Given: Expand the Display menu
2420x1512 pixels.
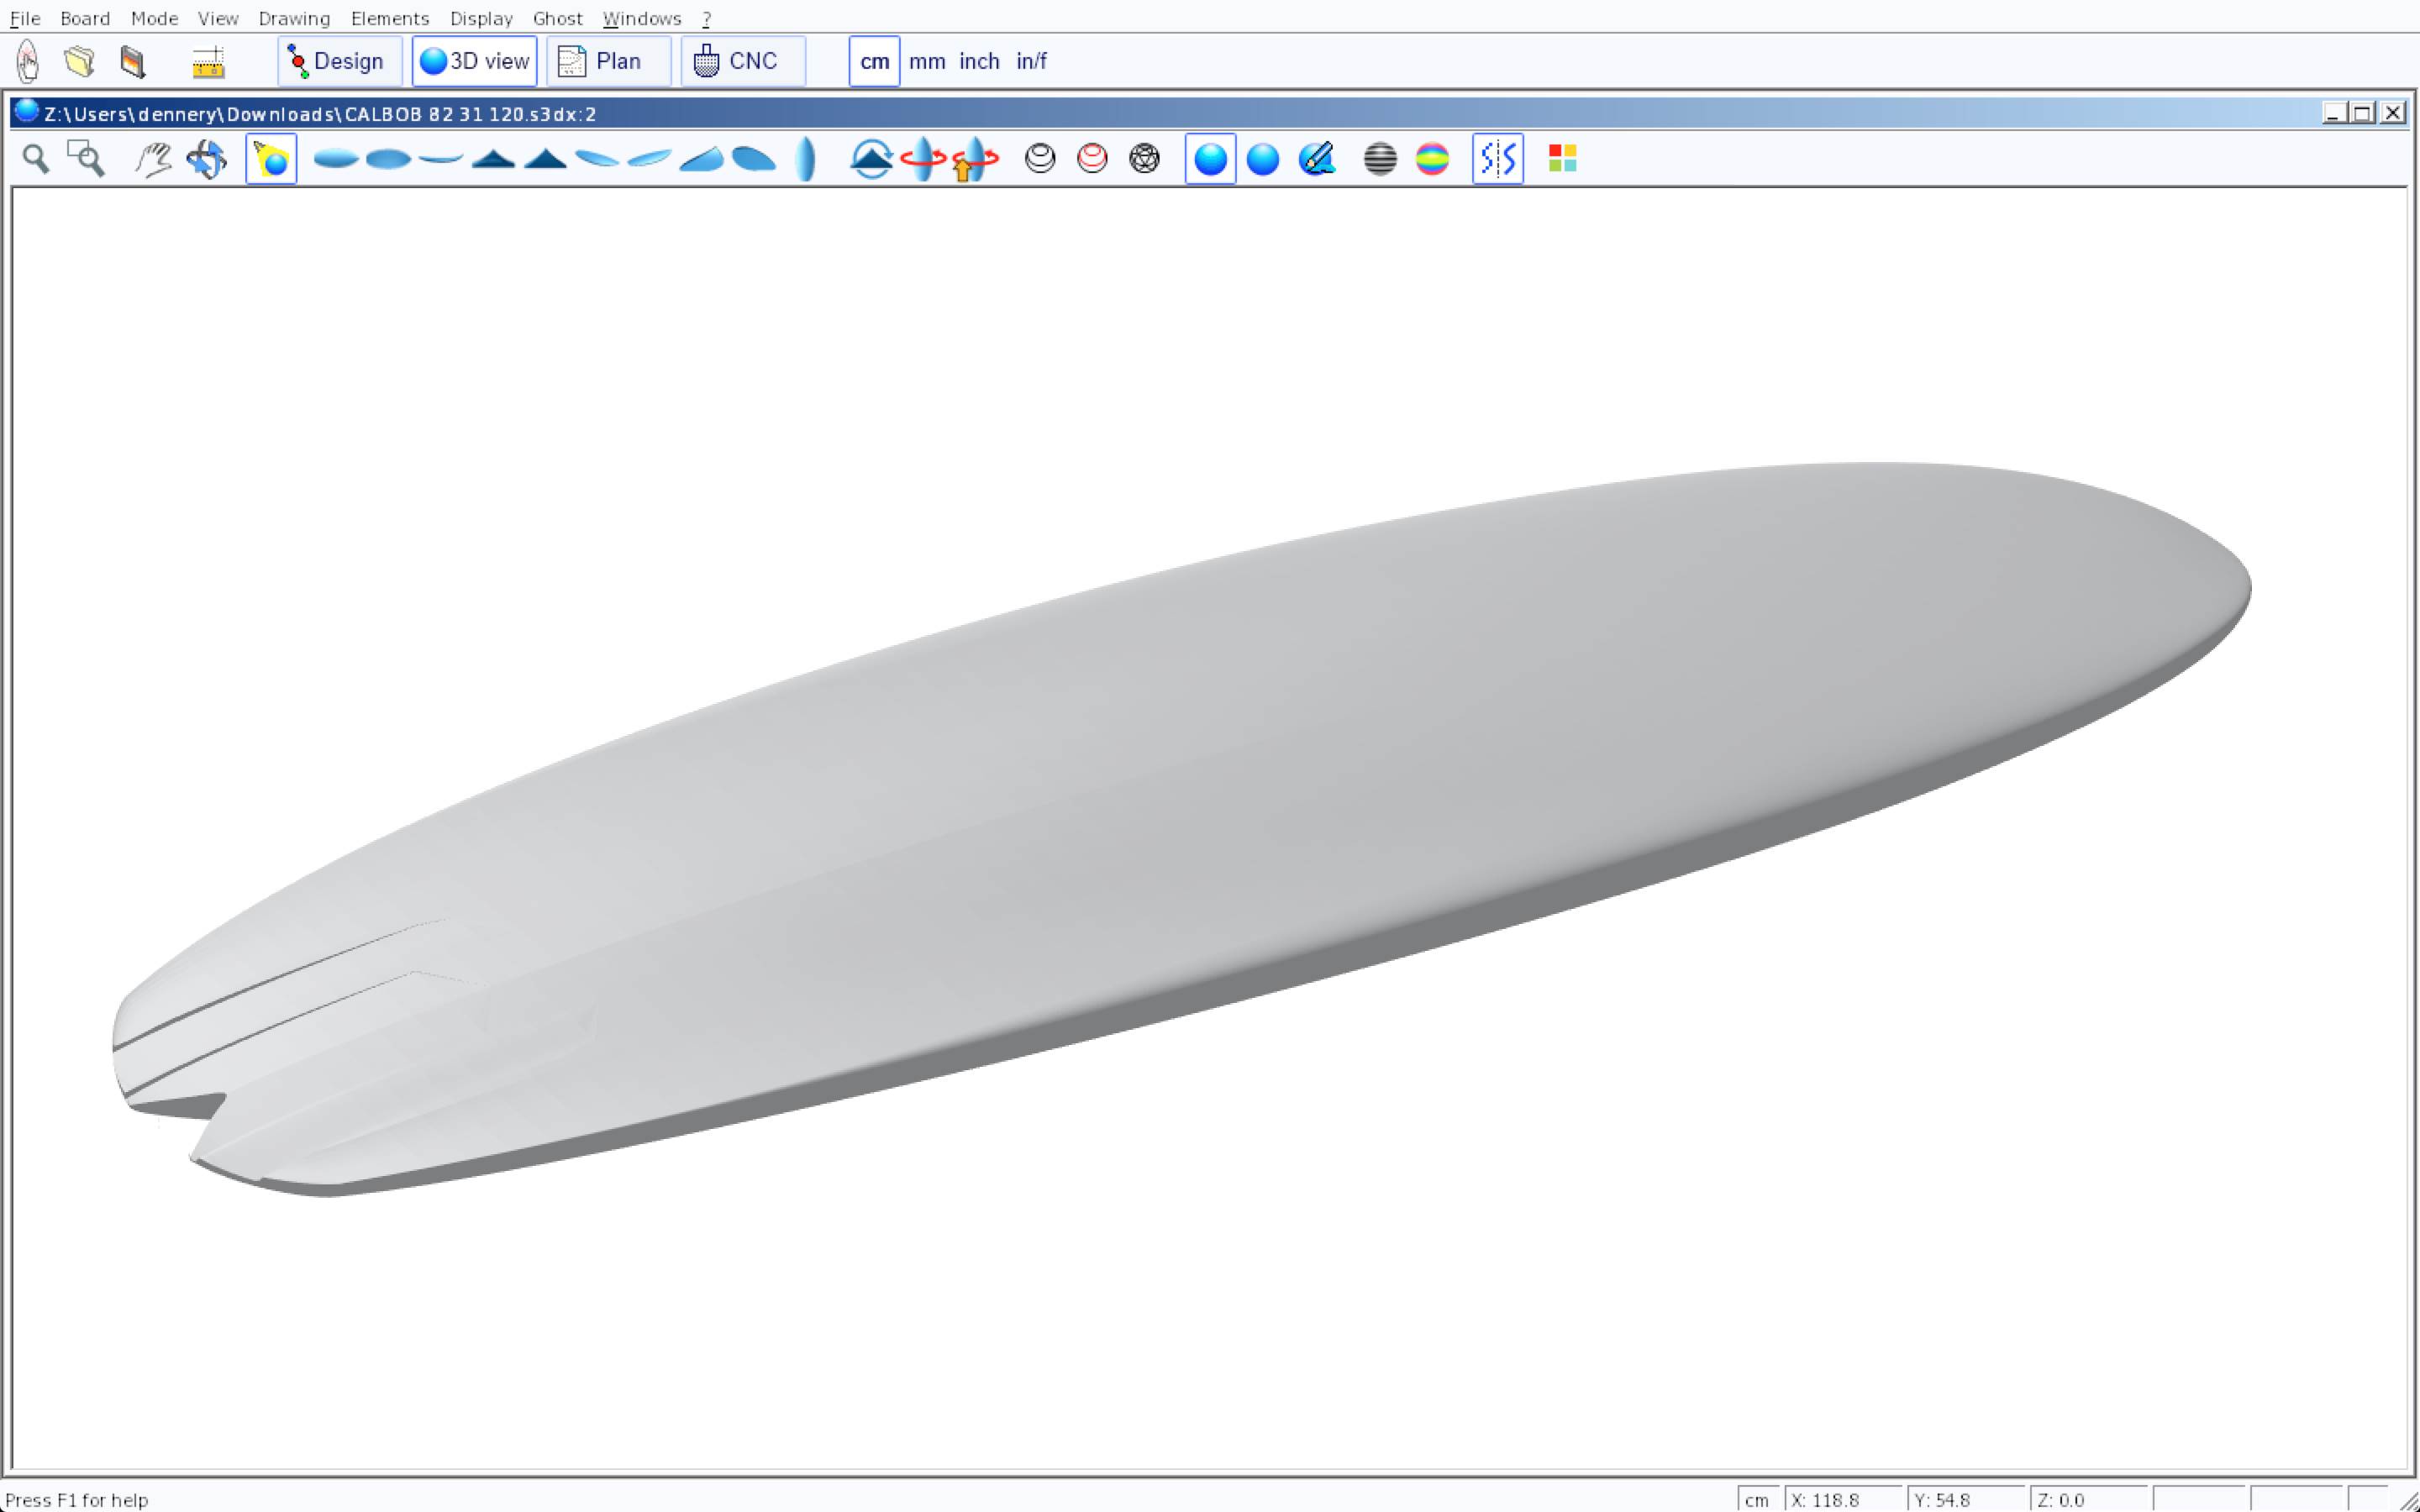Looking at the screenshot, I should 480,18.
